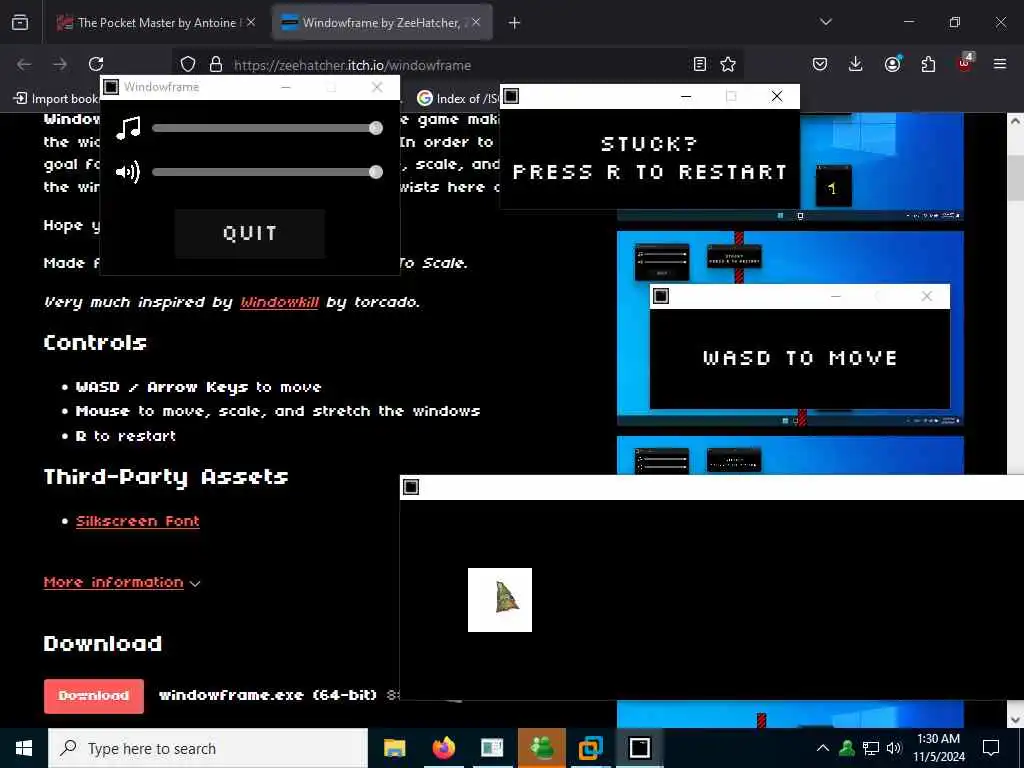
Task: Toggle reader view icon
Action: pos(699,64)
